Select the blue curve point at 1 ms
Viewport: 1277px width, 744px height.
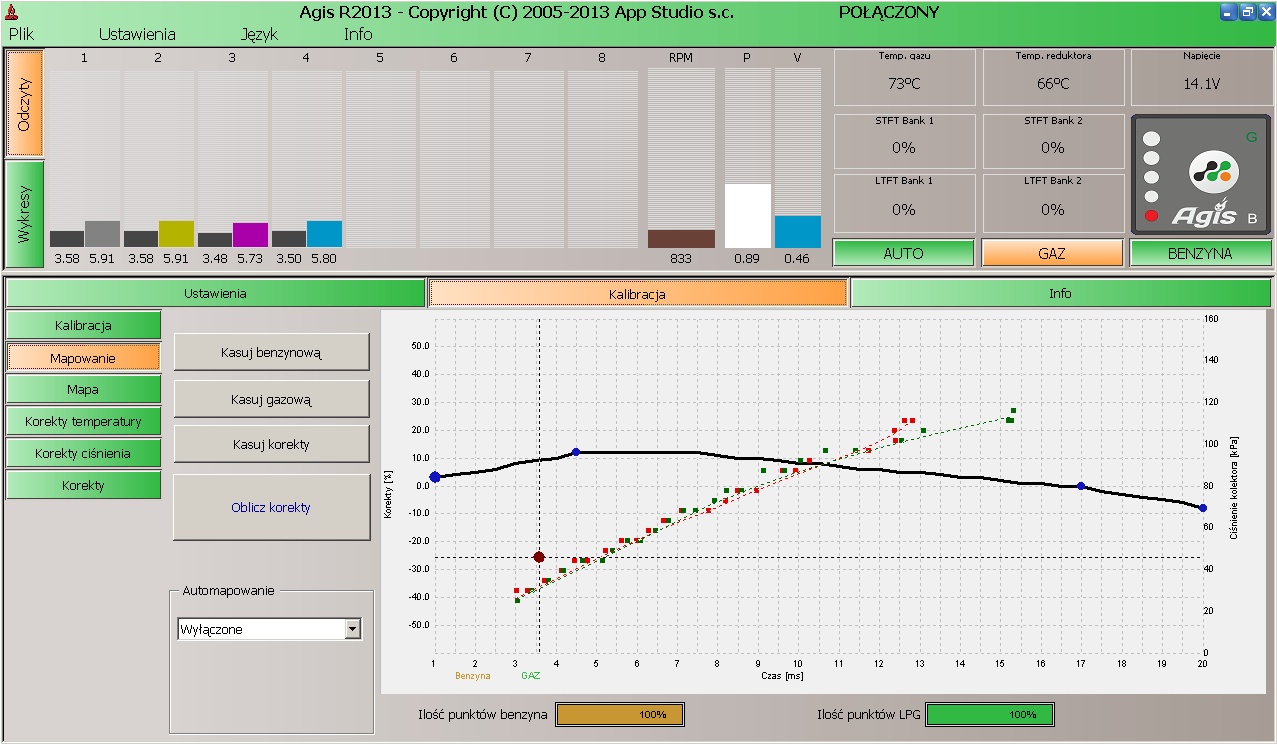click(x=434, y=478)
